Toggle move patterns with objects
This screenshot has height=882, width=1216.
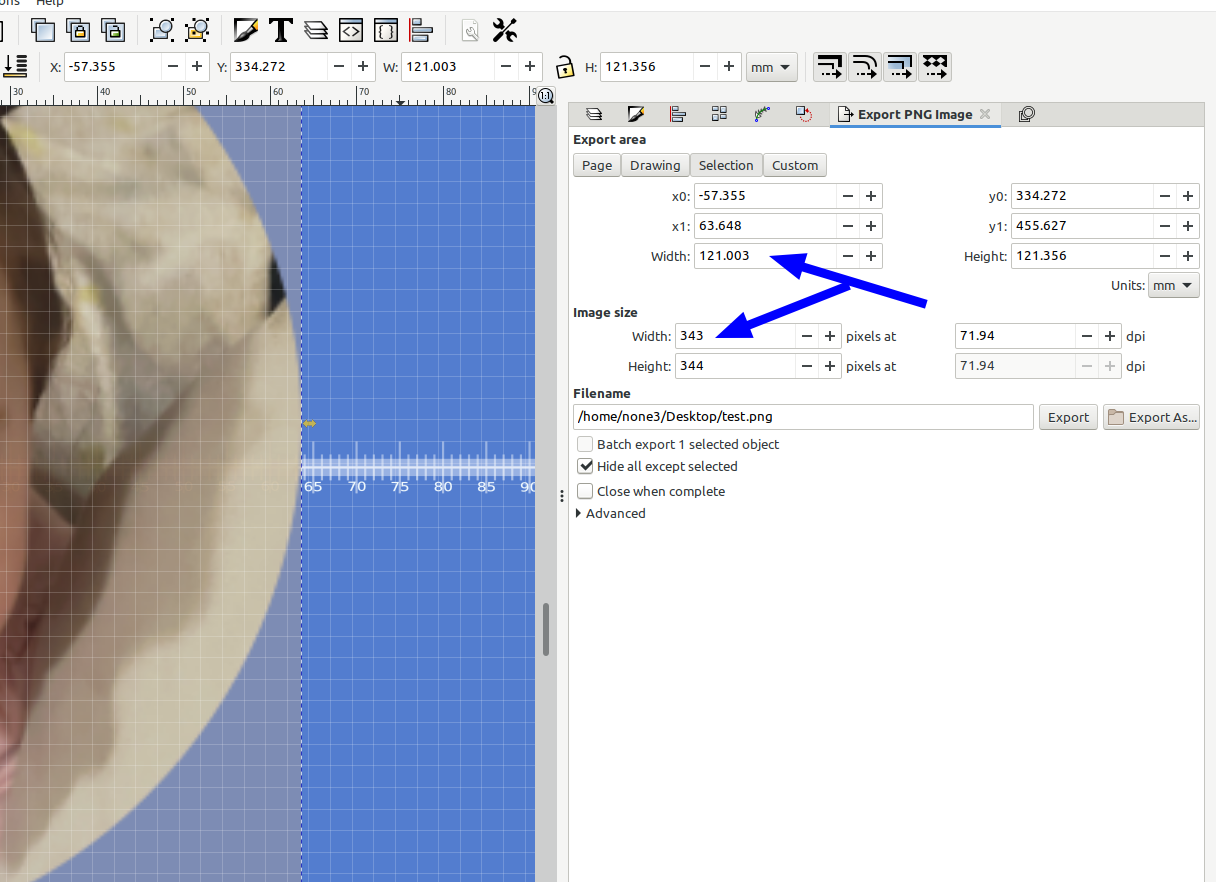934,67
